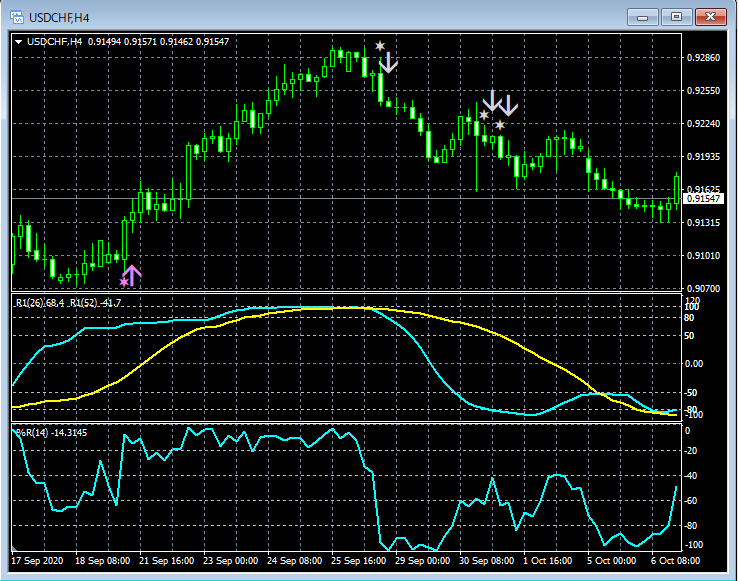Click the 21 Sep 16:00 time label

coord(166,561)
